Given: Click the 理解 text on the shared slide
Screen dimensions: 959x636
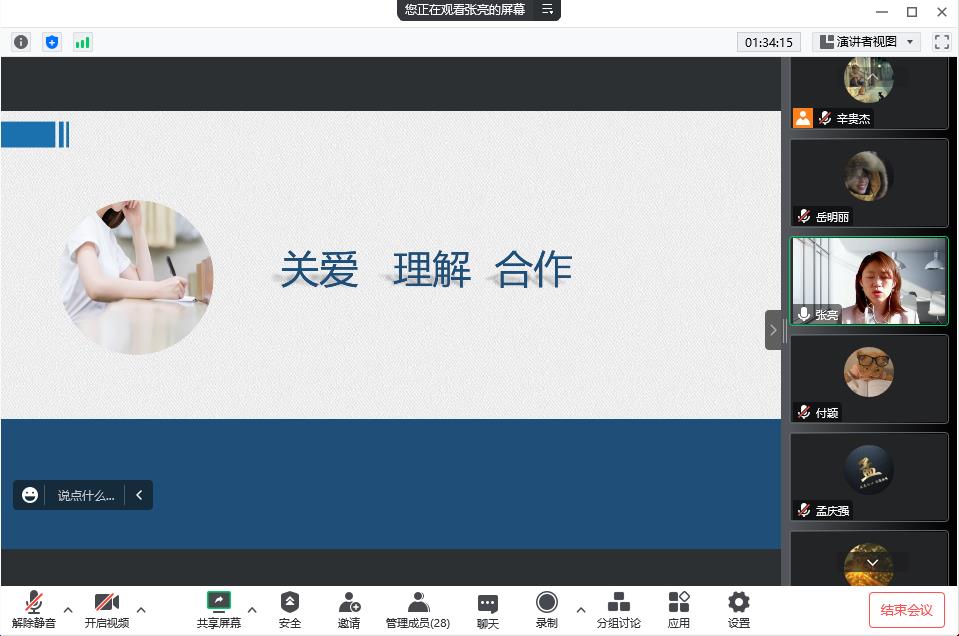Looking at the screenshot, I should tap(432, 269).
